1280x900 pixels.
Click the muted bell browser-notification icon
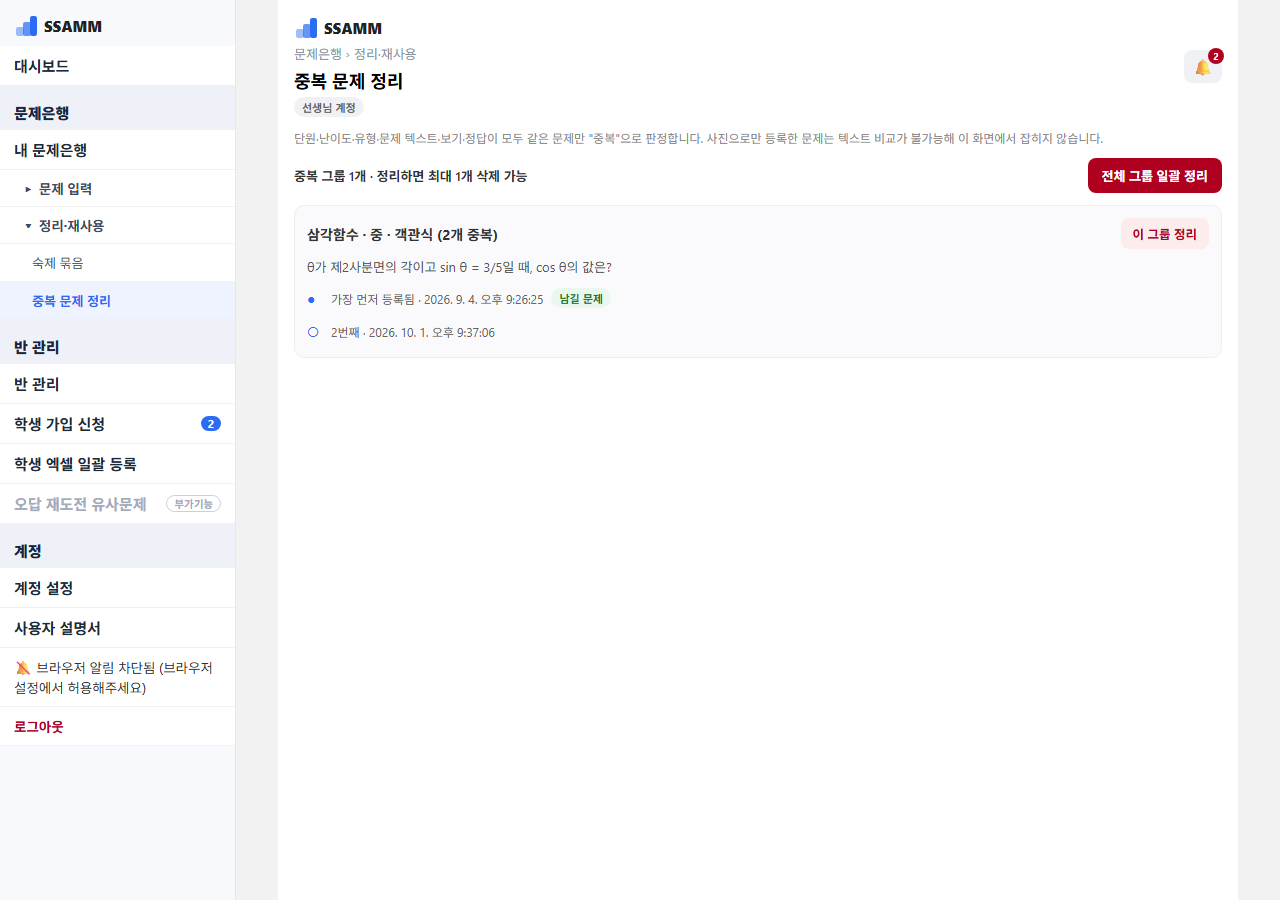click(x=23, y=668)
